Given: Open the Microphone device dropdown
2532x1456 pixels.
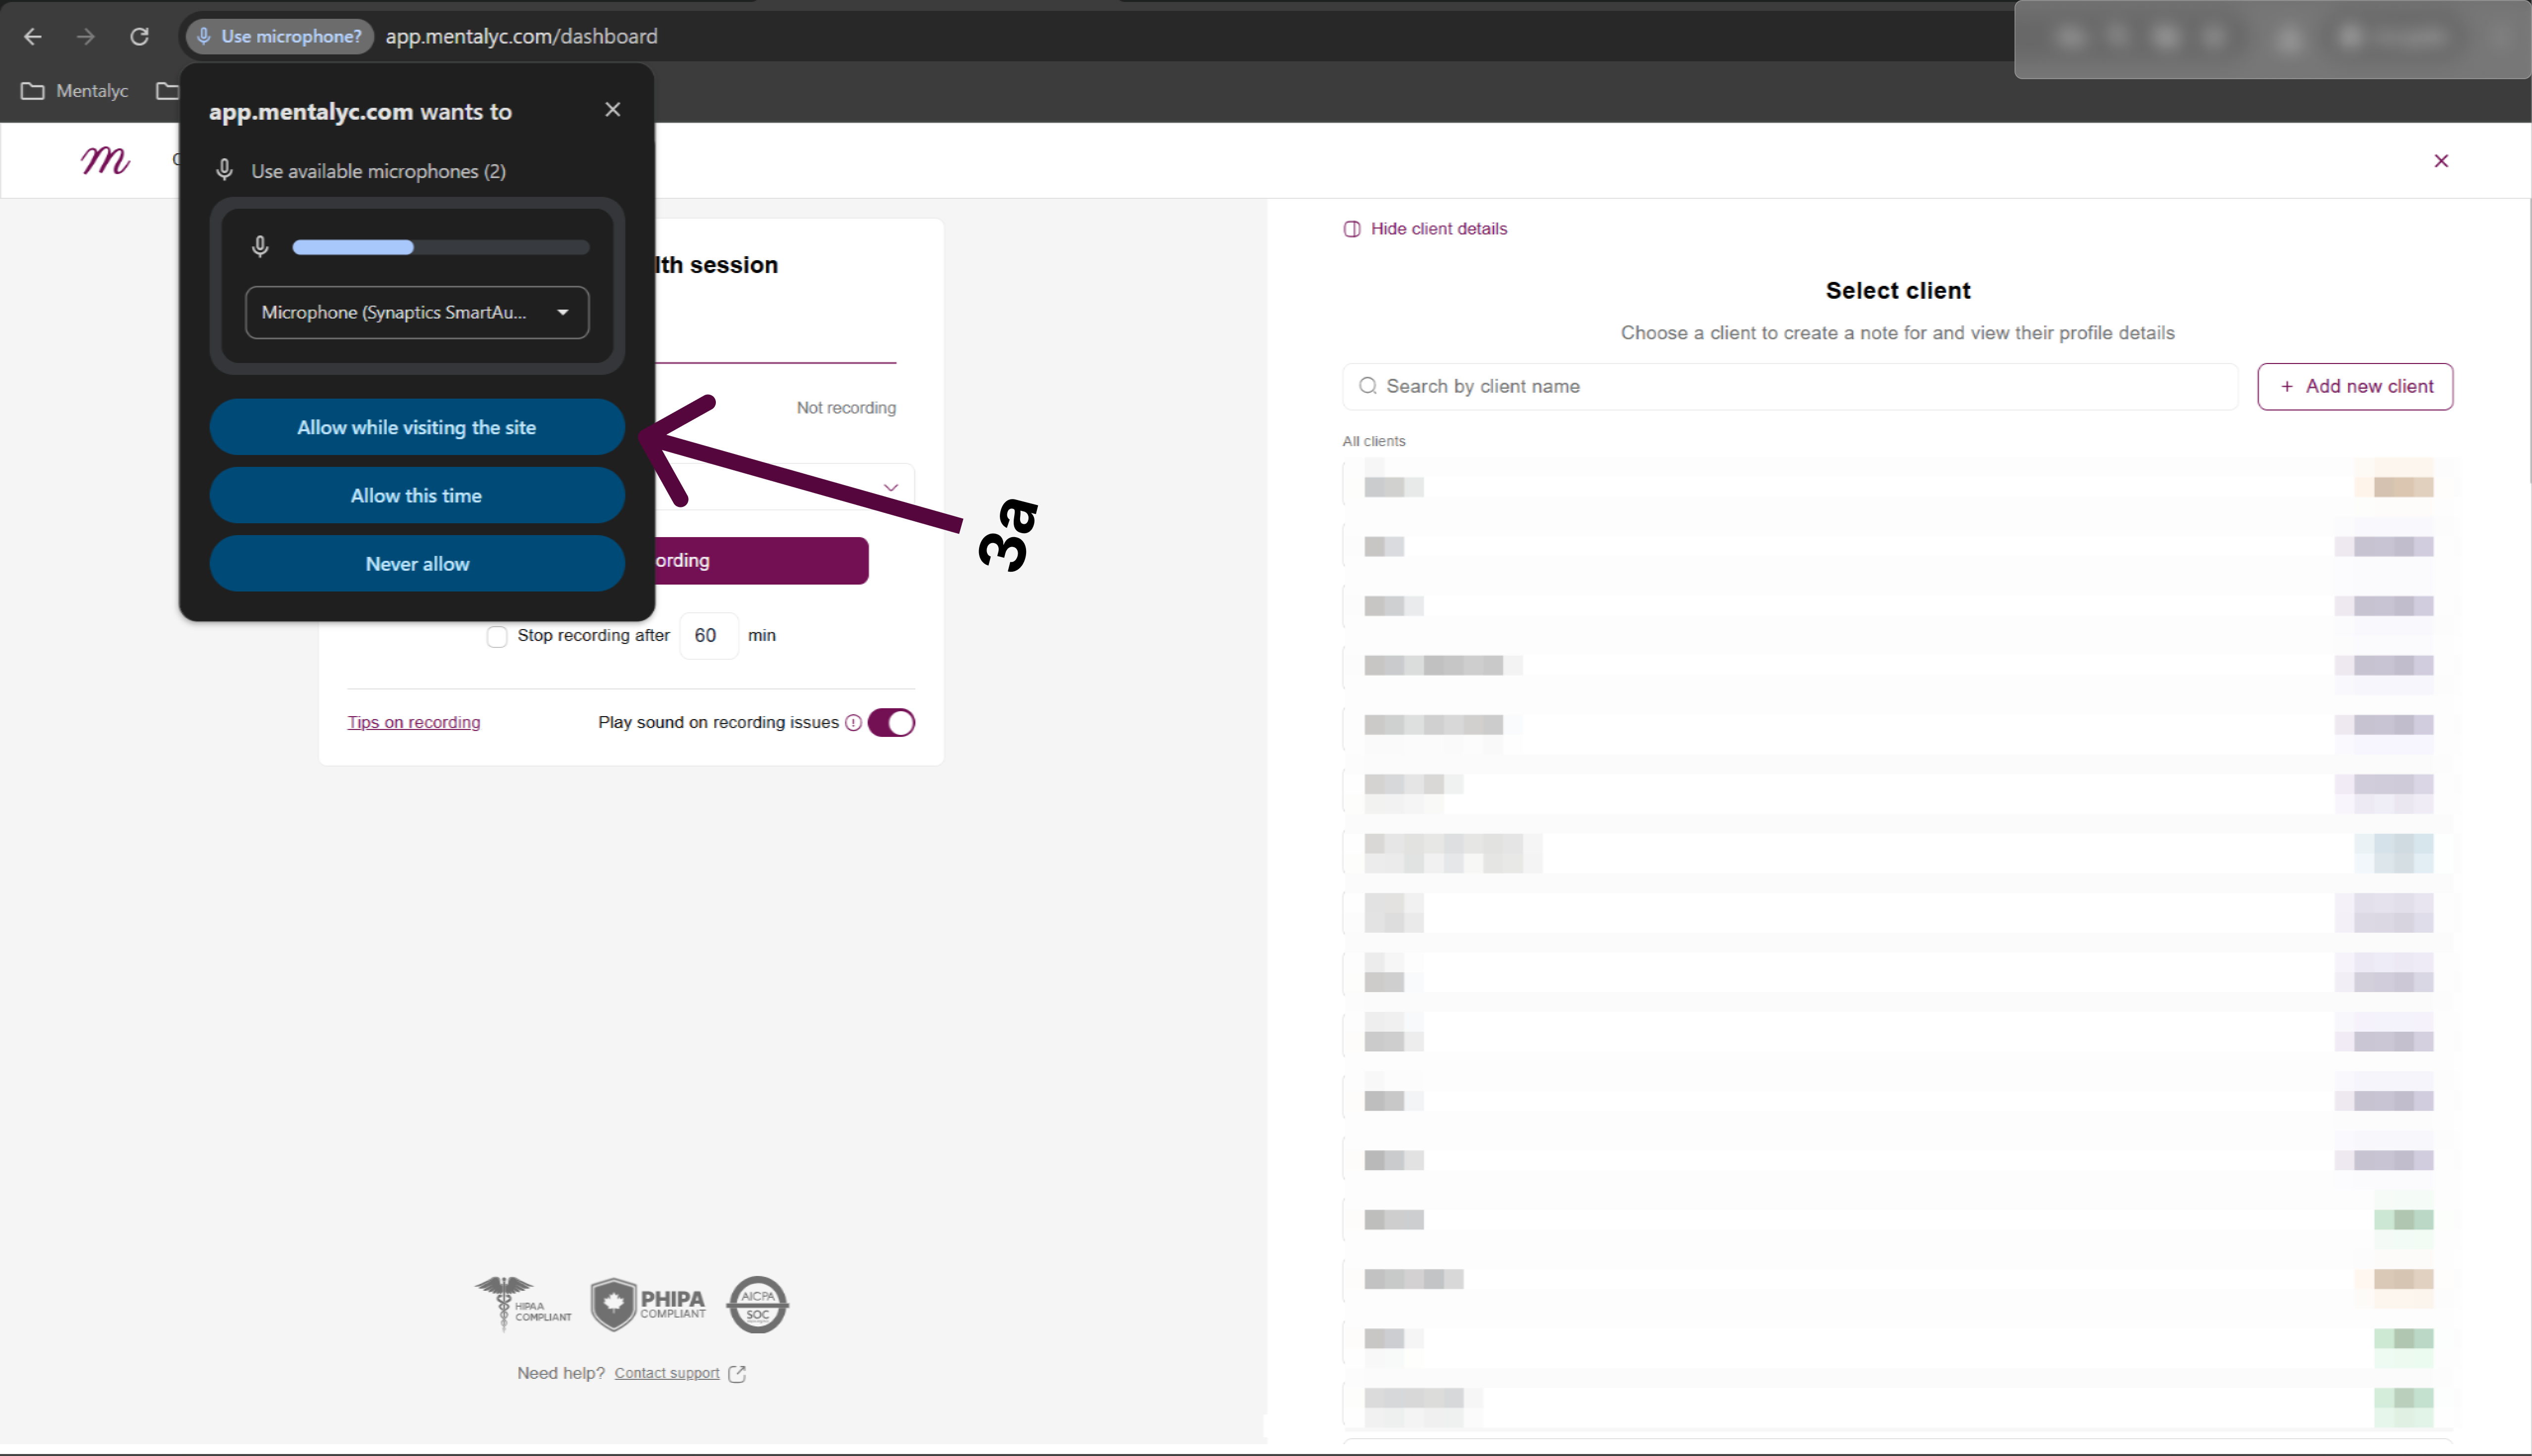Looking at the screenshot, I should click(417, 313).
